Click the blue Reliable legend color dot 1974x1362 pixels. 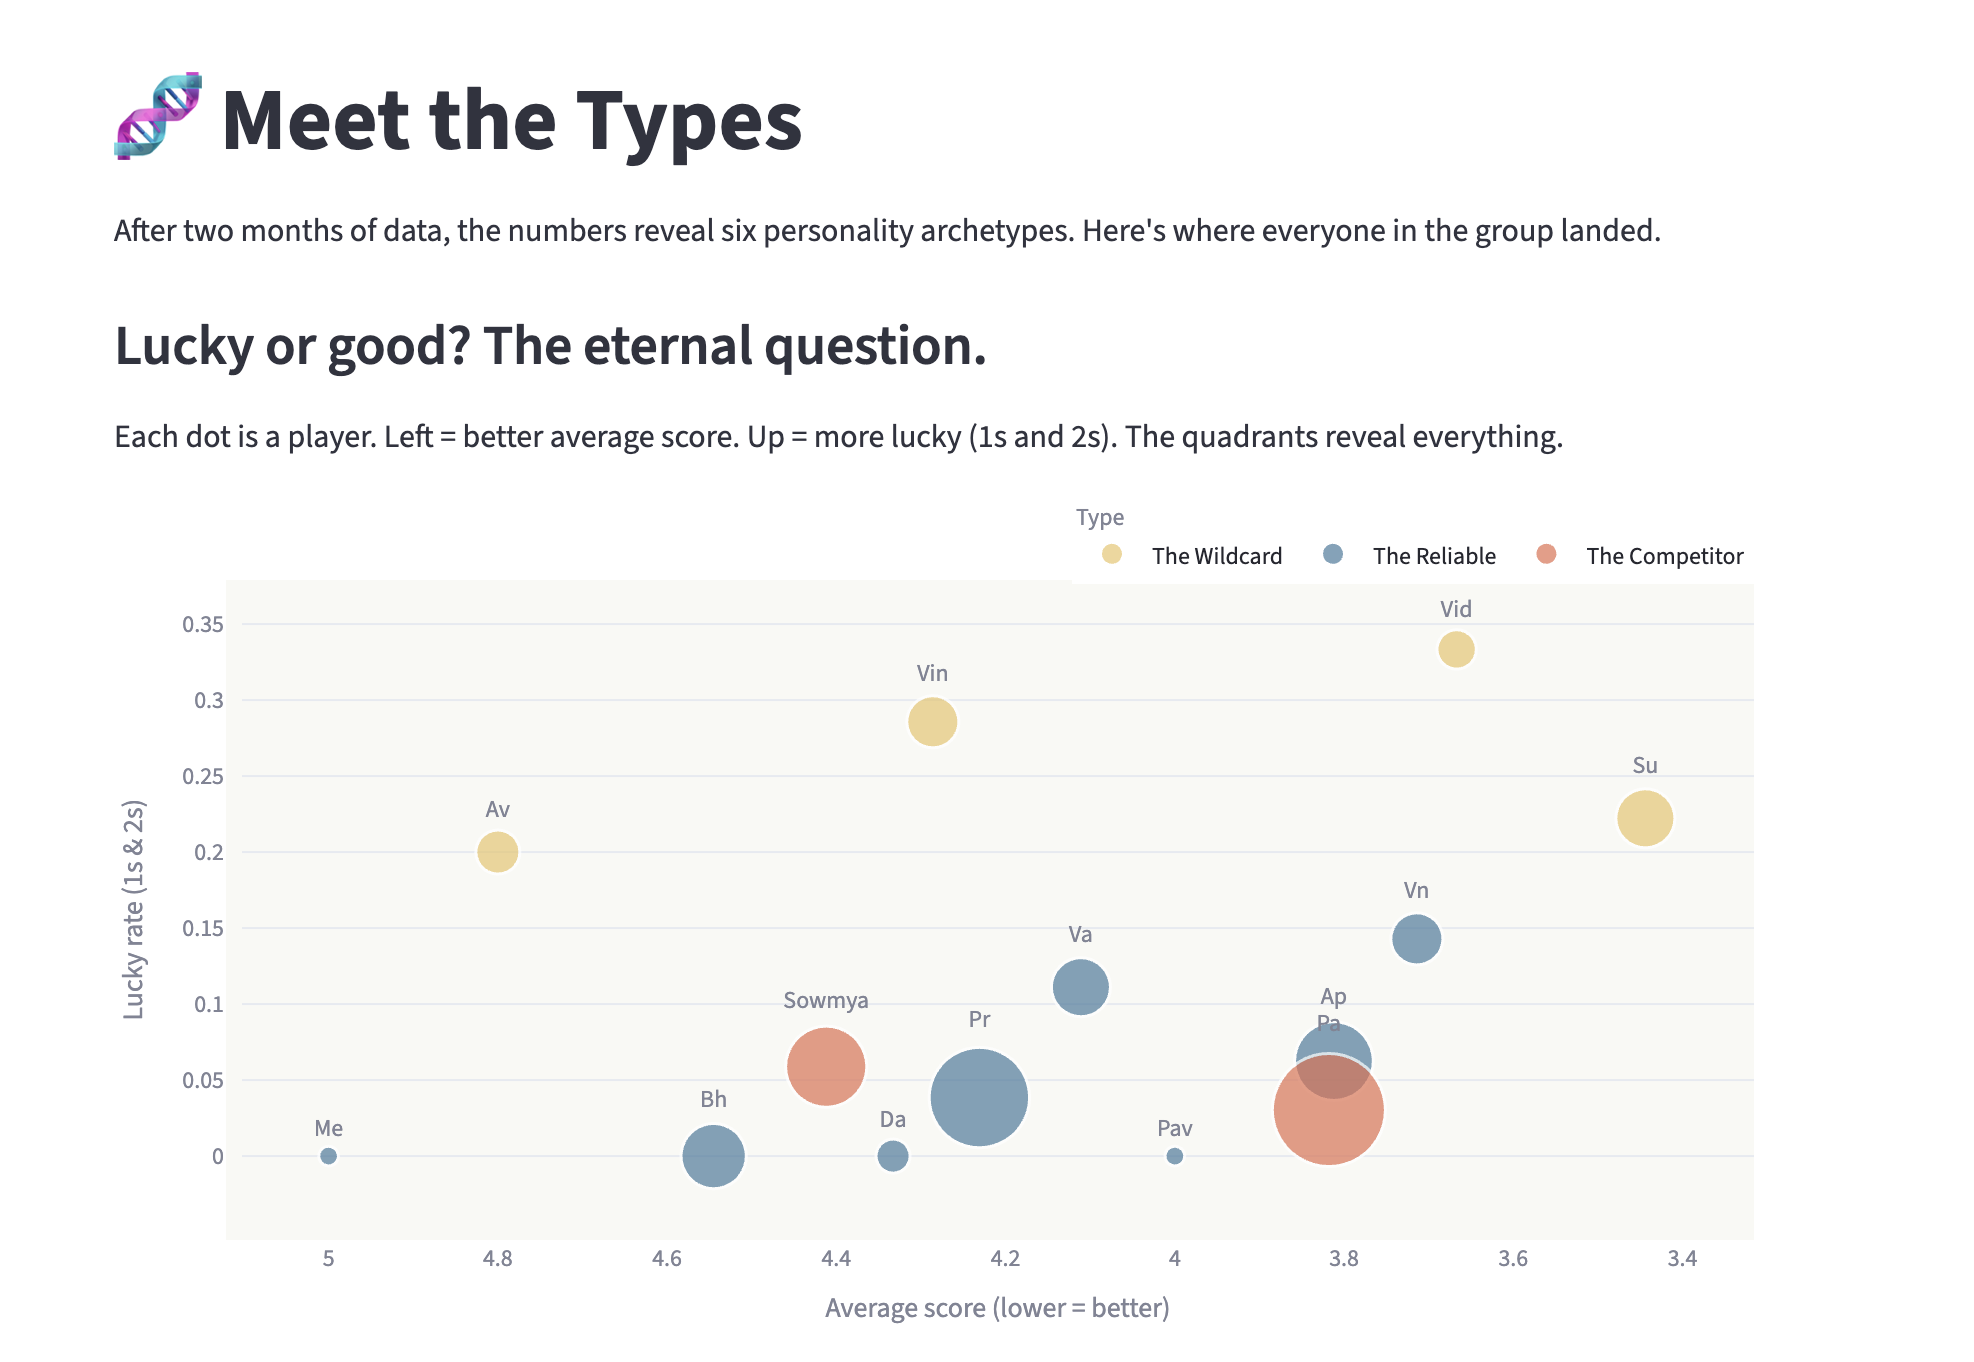click(1332, 554)
